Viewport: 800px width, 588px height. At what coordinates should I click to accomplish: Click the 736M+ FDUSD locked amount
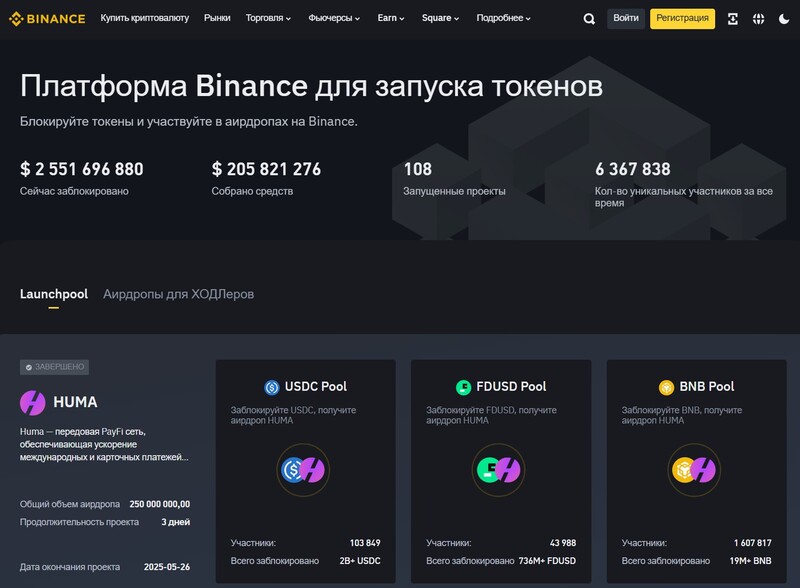[x=547, y=561]
